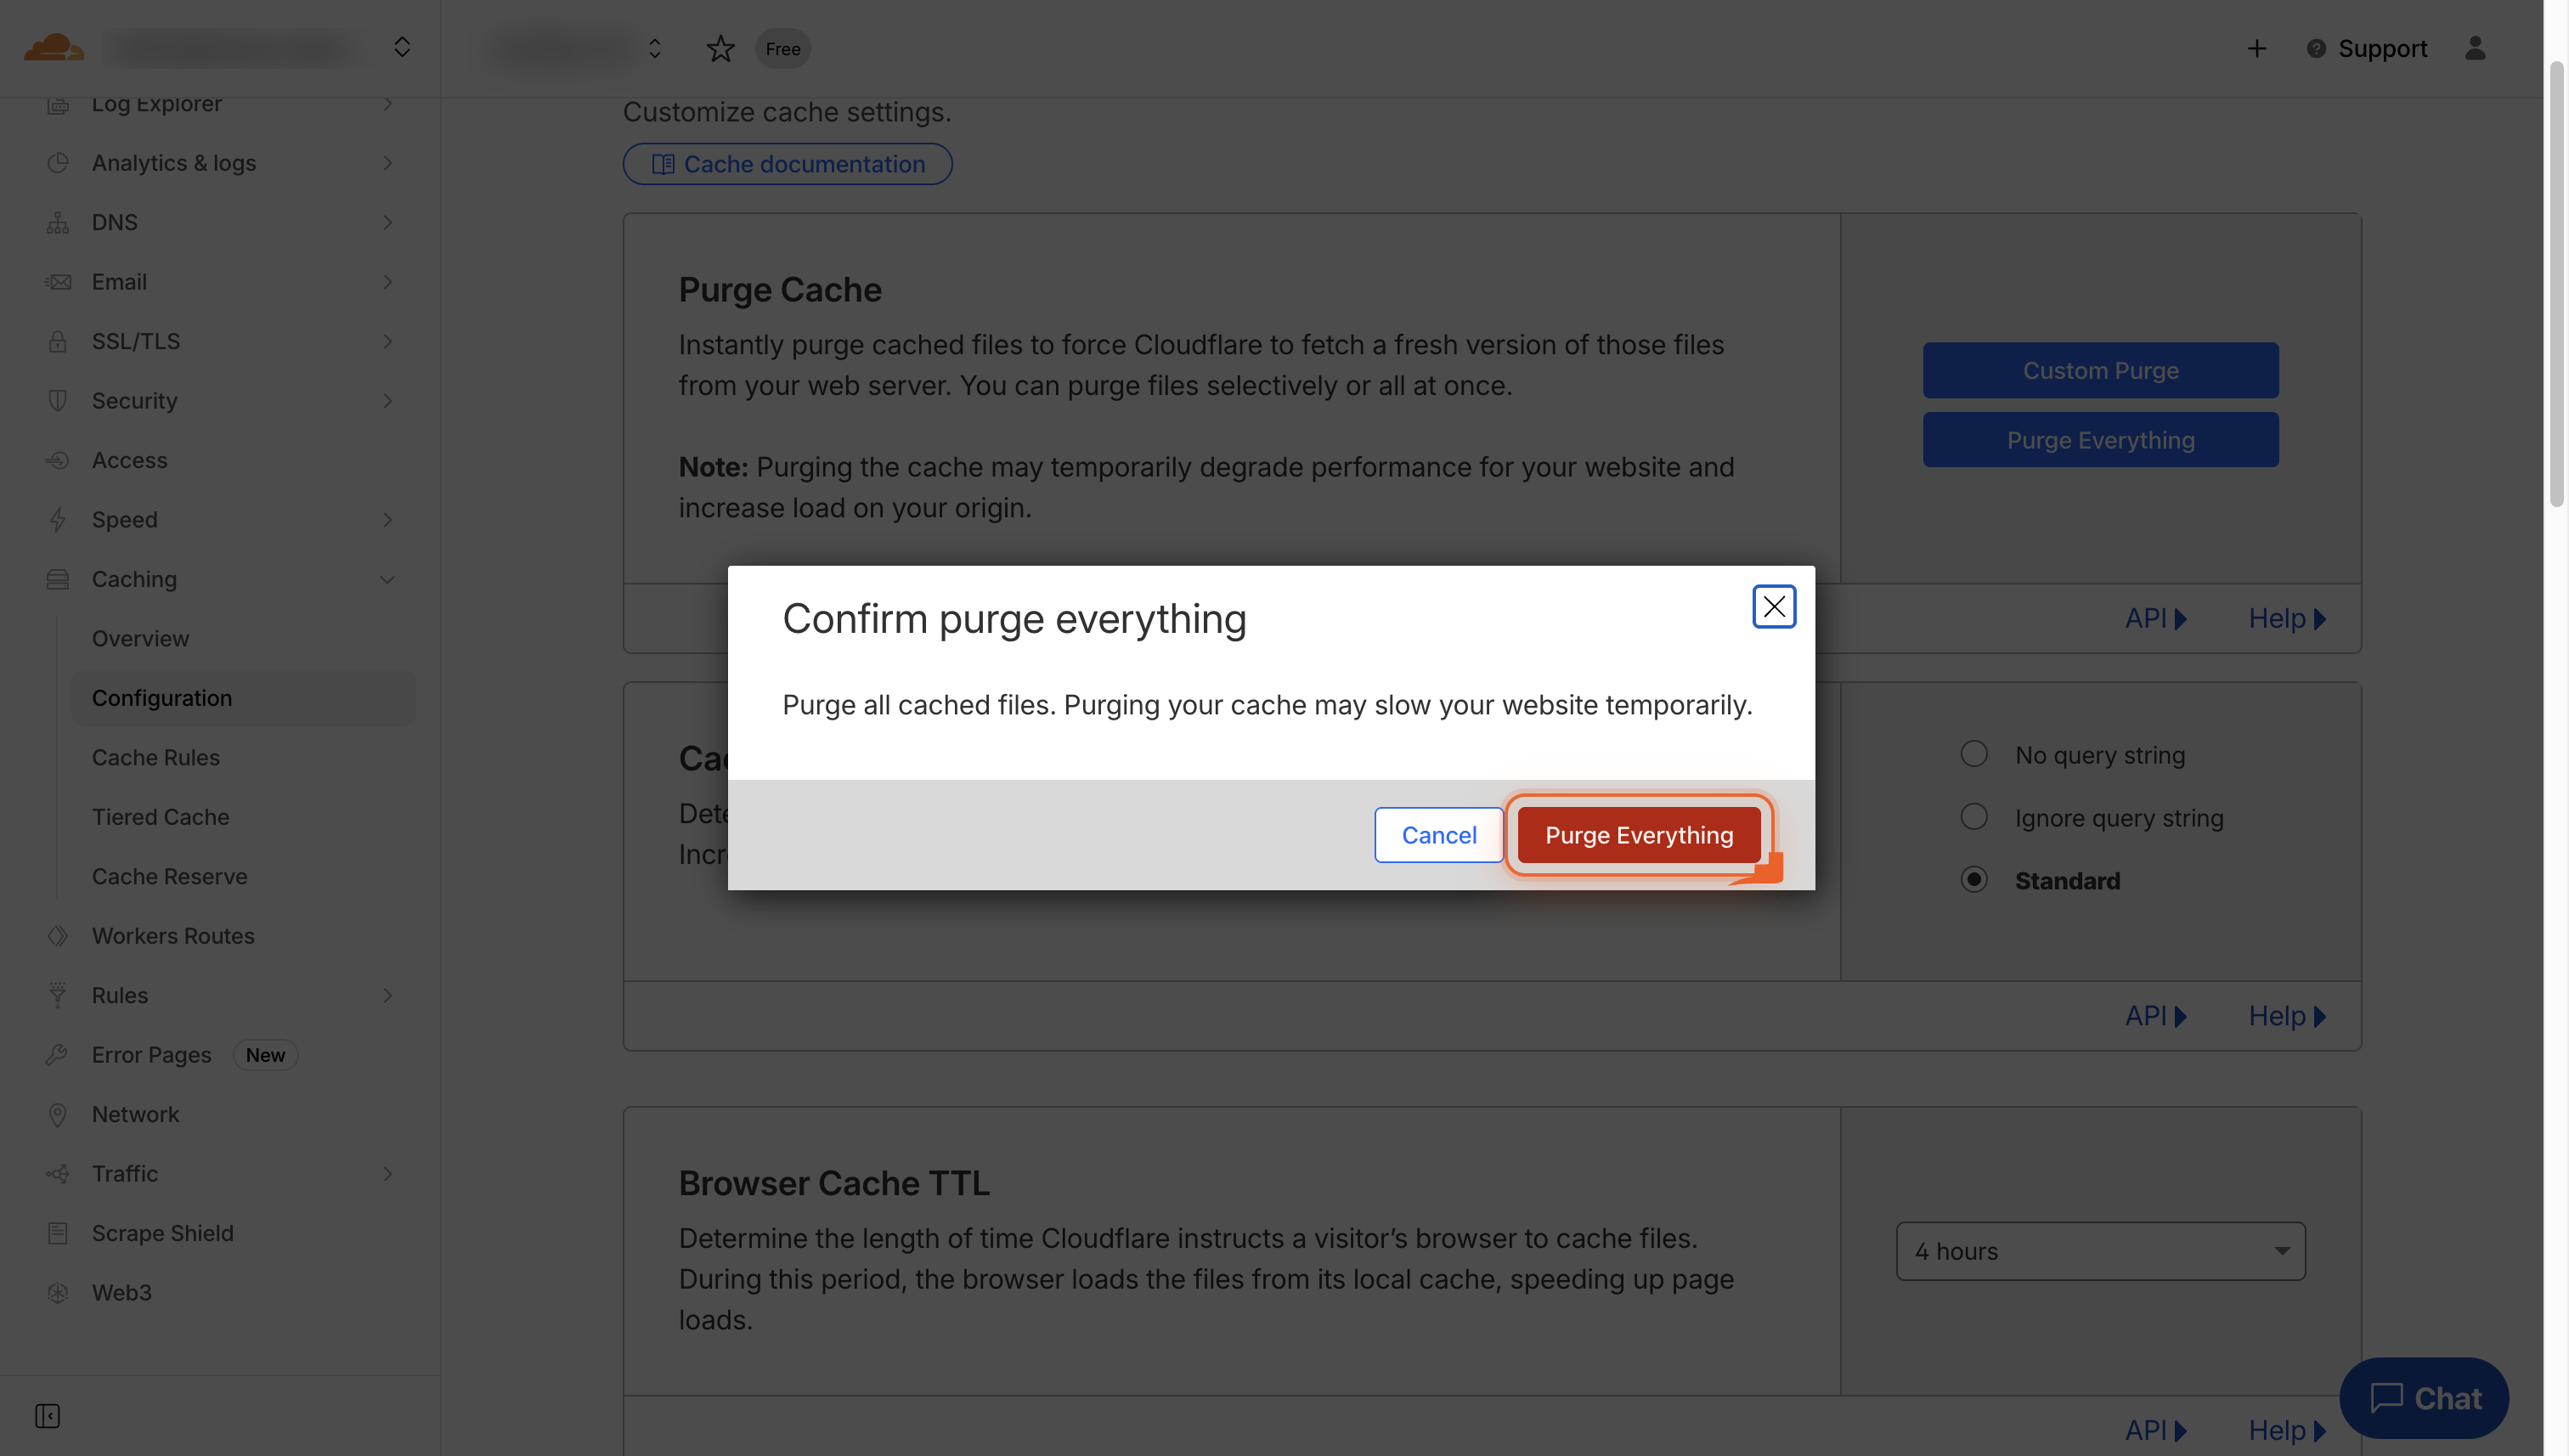Star this site as a favorite
The image size is (2569, 1456).
pos(720,48)
